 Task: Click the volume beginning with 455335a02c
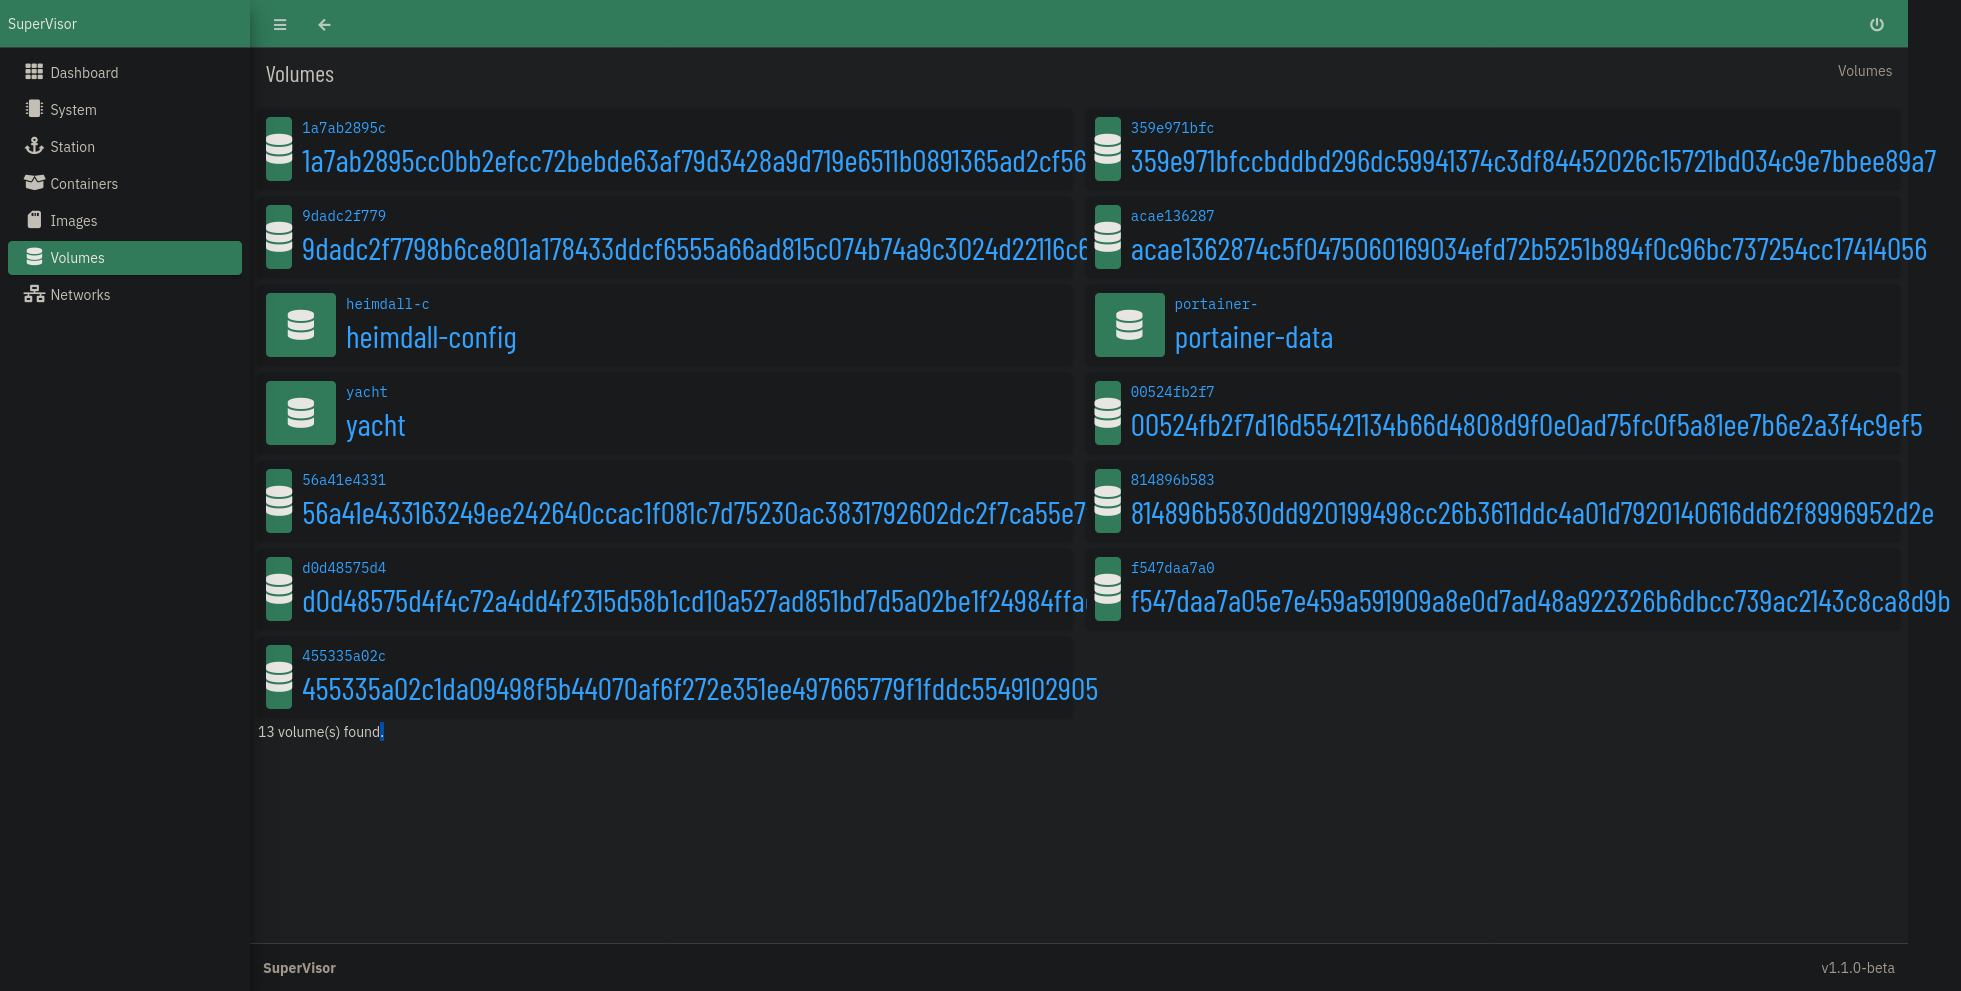[x=700, y=690]
